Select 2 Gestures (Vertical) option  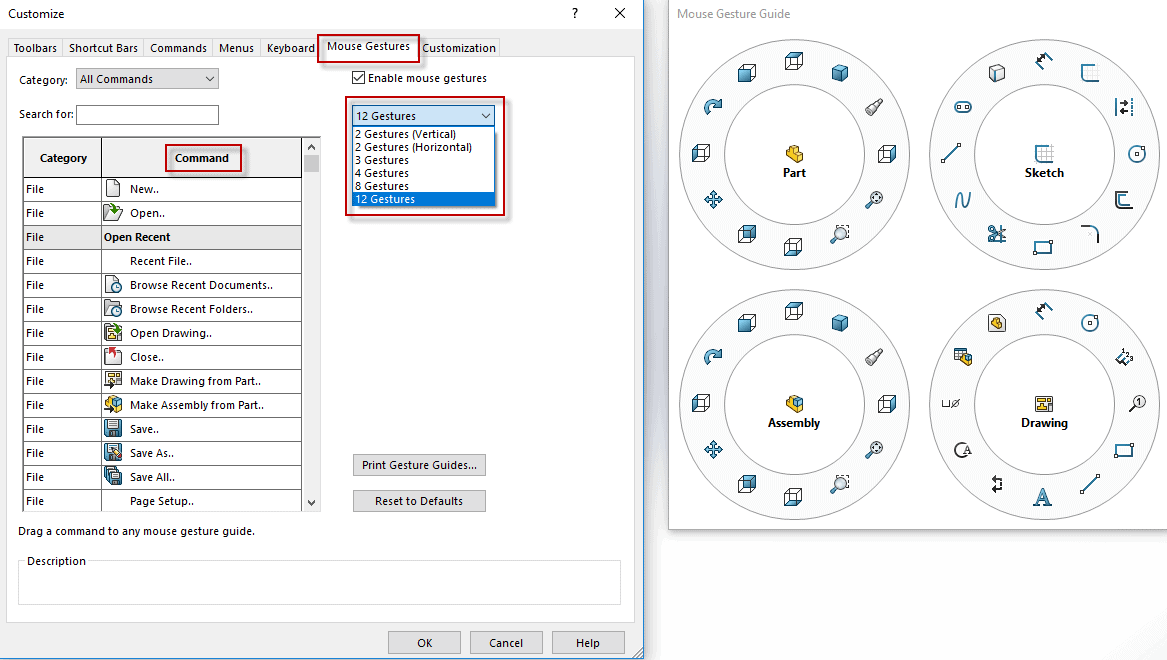point(405,134)
